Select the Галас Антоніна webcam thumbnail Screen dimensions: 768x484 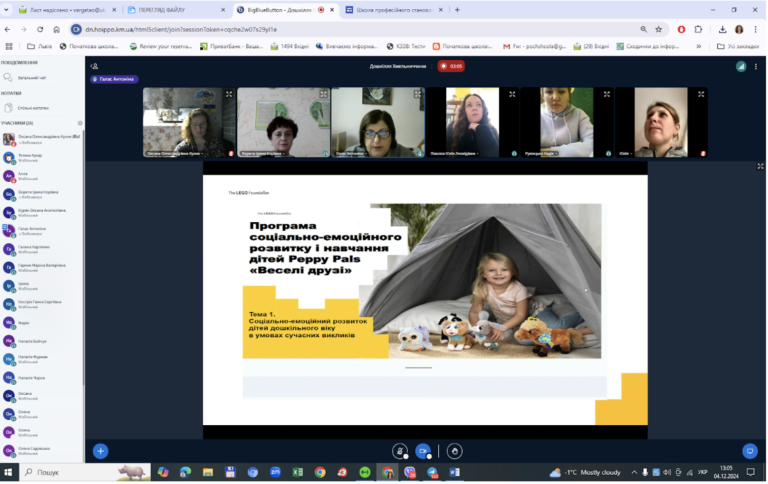tap(378, 122)
